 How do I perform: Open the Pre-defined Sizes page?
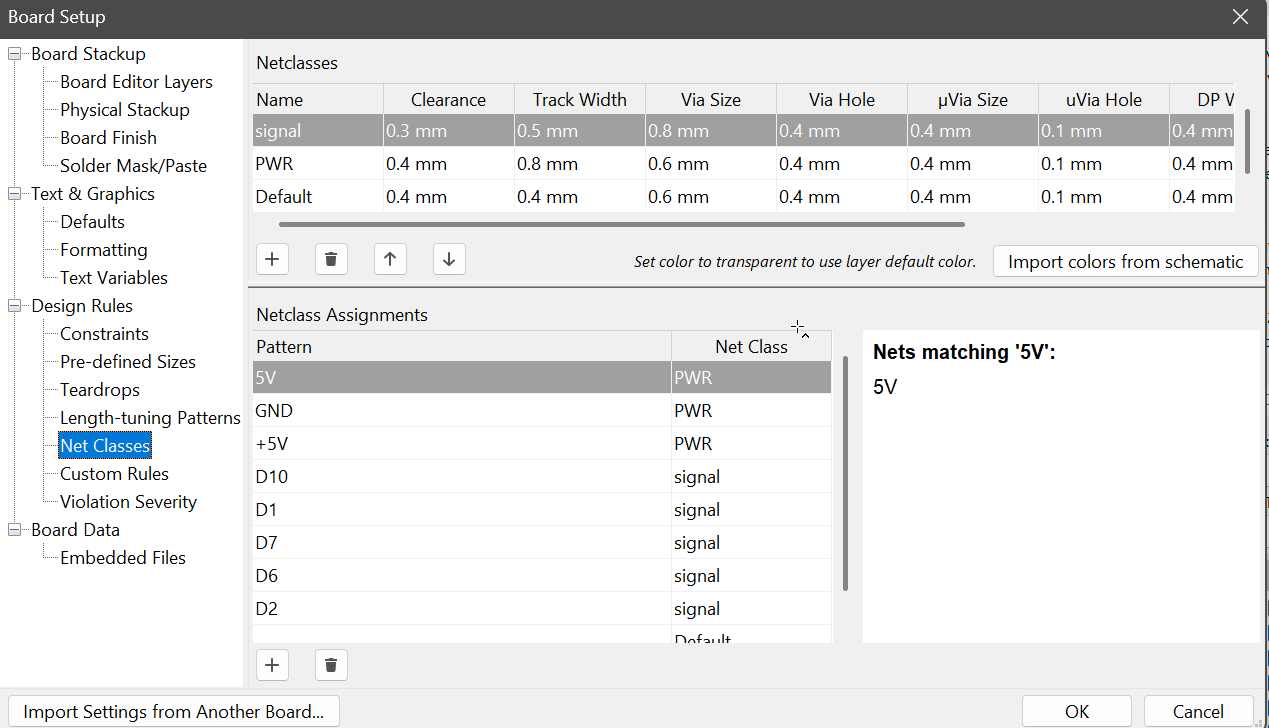click(127, 362)
